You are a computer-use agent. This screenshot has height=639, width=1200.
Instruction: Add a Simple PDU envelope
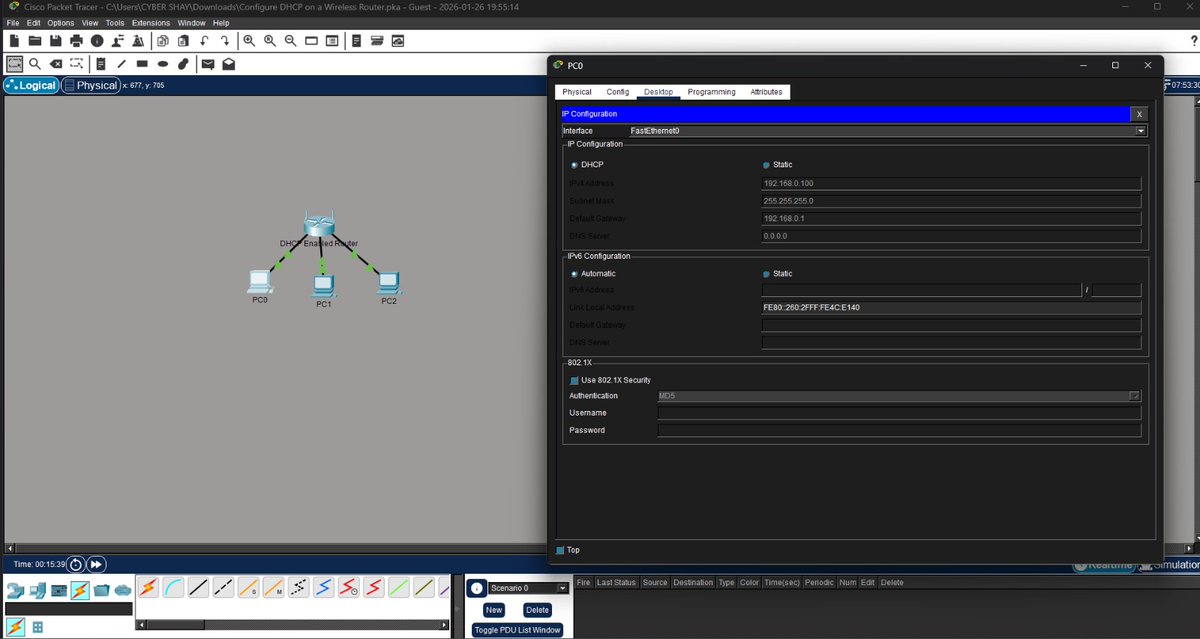208,63
